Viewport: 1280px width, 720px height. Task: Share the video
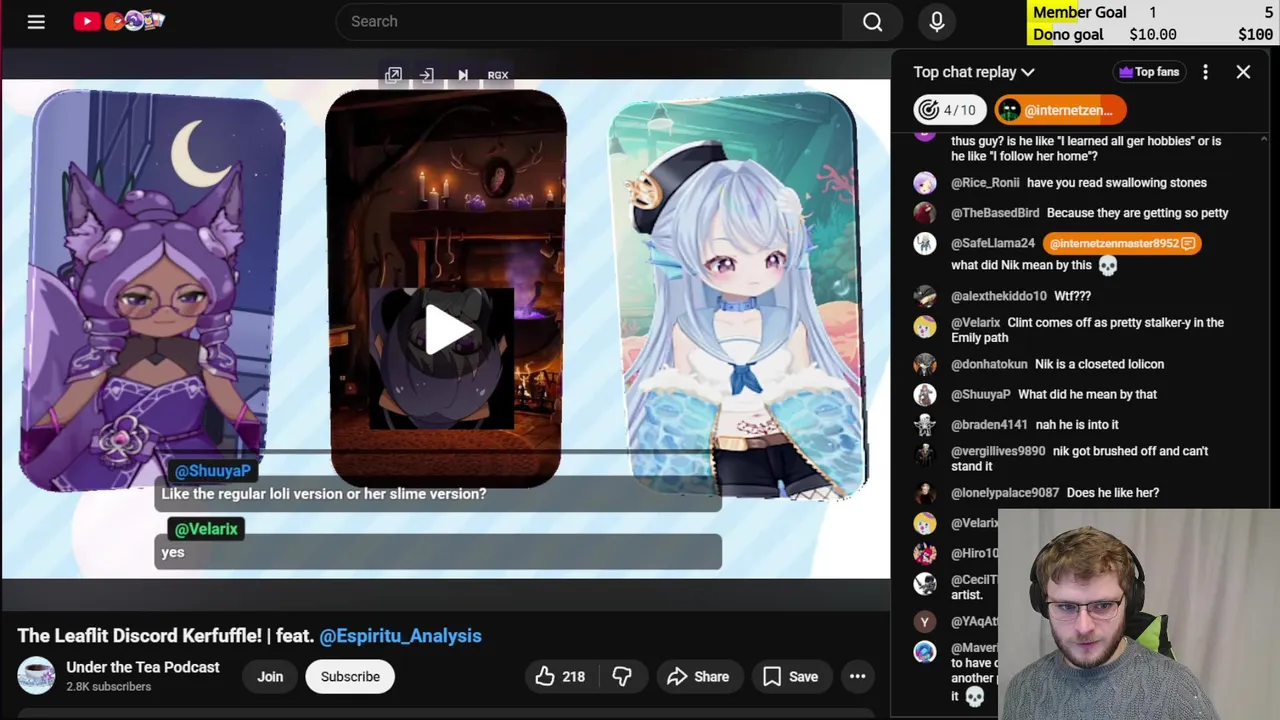(698, 677)
